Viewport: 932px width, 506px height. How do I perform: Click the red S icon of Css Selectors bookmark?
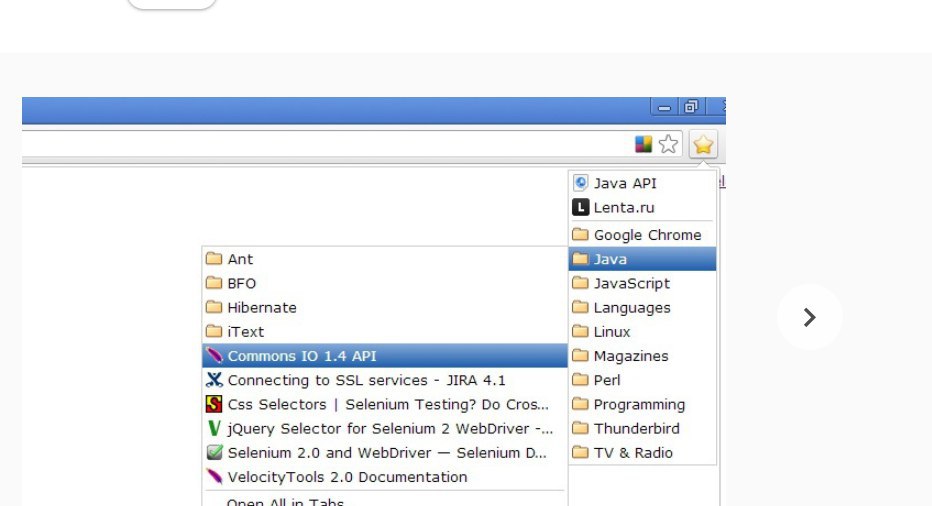214,404
